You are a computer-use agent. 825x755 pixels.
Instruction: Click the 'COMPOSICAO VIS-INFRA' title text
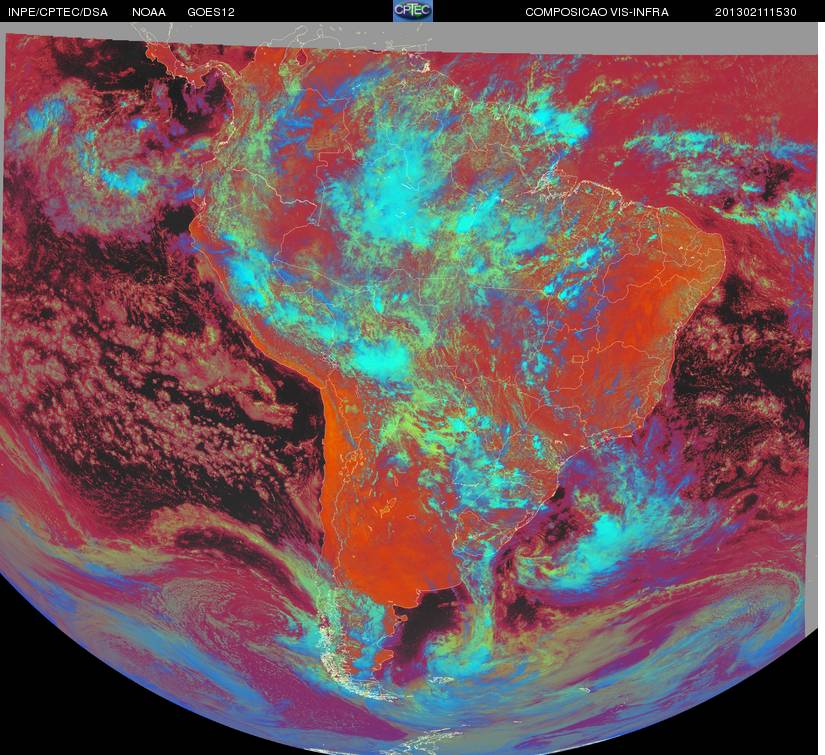(597, 12)
